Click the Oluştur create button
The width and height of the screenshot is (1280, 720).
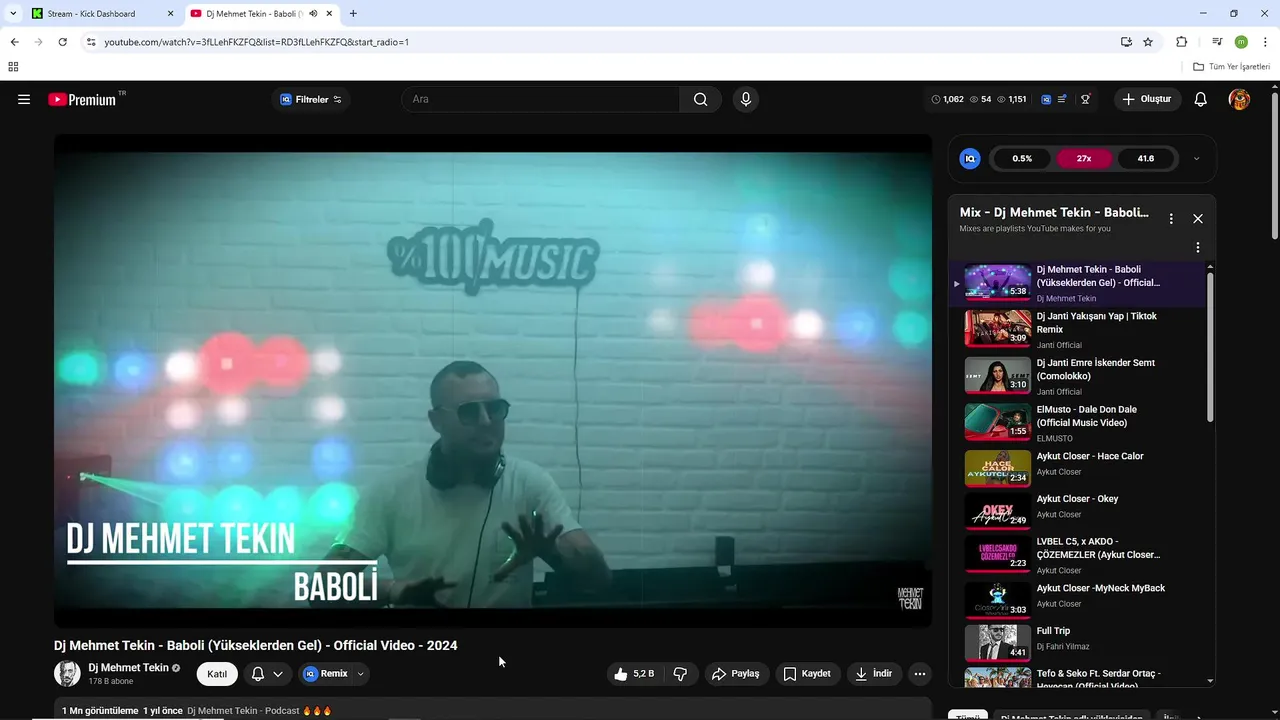tap(1147, 99)
